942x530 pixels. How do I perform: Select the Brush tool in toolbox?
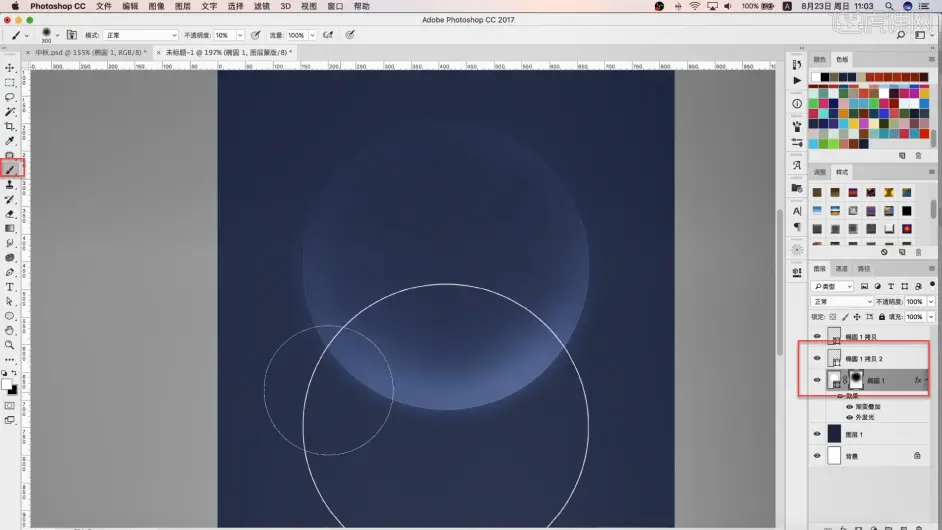10,170
